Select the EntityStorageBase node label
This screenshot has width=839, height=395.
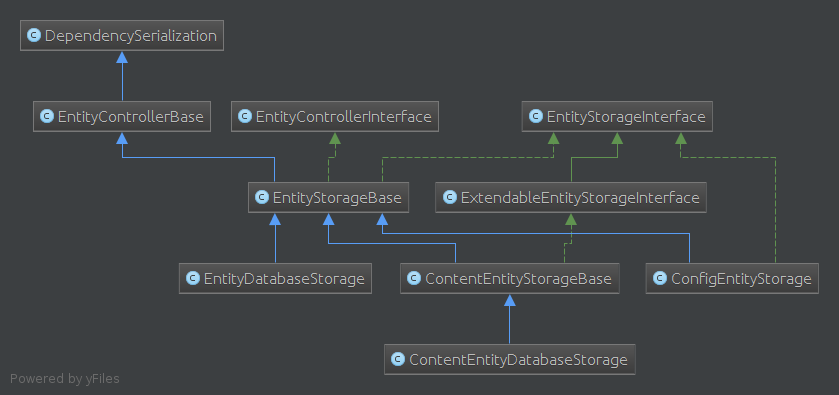pos(337,198)
